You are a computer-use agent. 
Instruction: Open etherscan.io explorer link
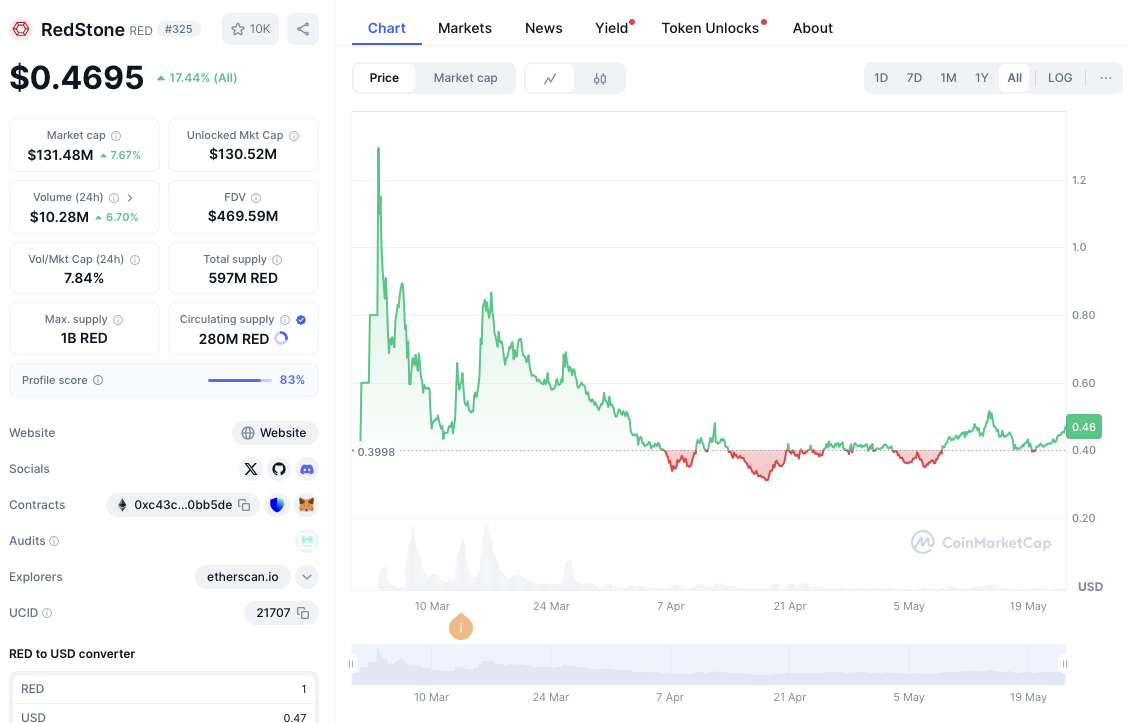click(x=242, y=577)
